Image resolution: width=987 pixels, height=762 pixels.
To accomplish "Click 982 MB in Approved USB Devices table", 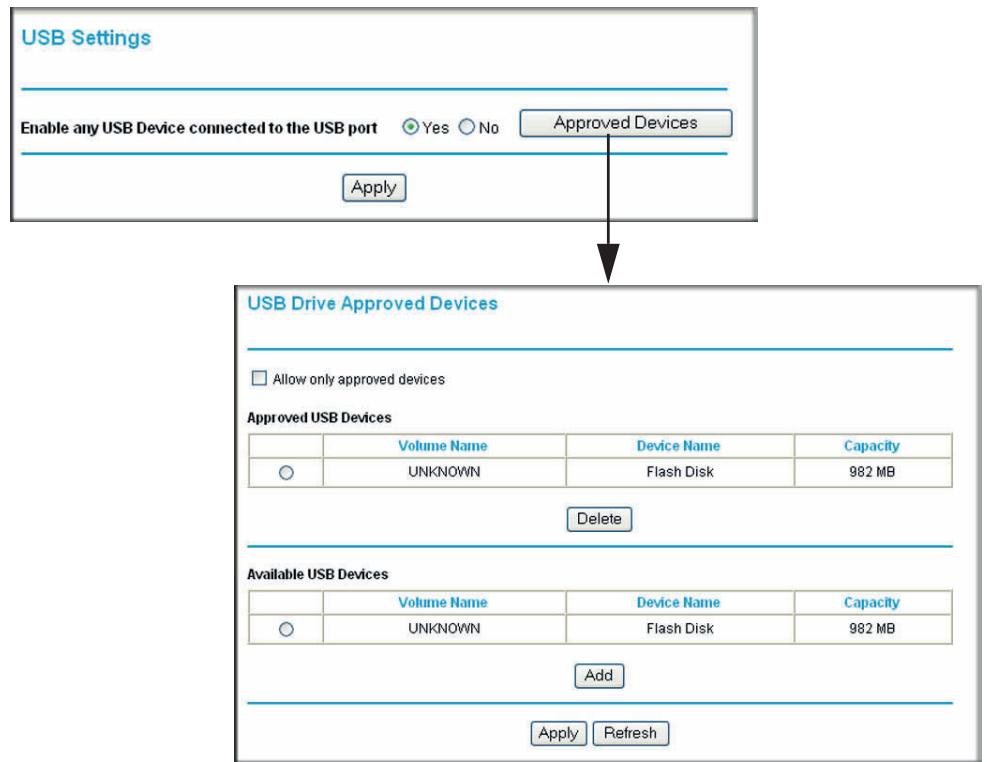I will tap(872, 472).
